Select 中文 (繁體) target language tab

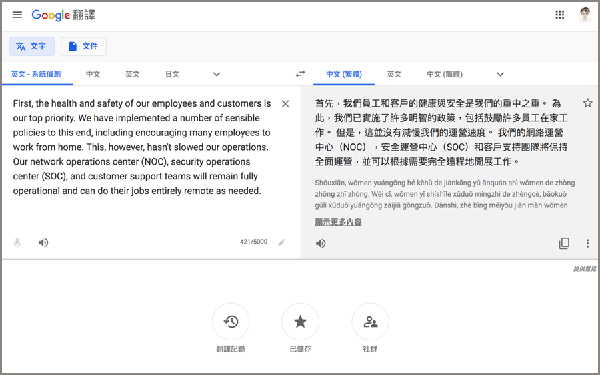pyautogui.click(x=344, y=74)
